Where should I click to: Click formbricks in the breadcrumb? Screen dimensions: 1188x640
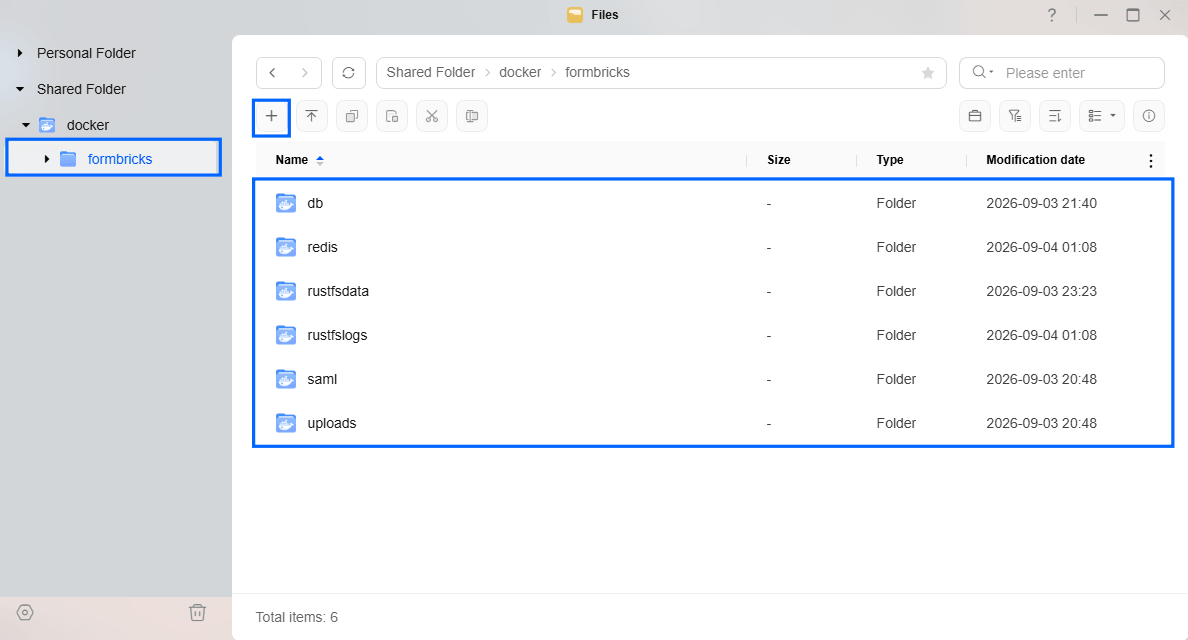597,73
